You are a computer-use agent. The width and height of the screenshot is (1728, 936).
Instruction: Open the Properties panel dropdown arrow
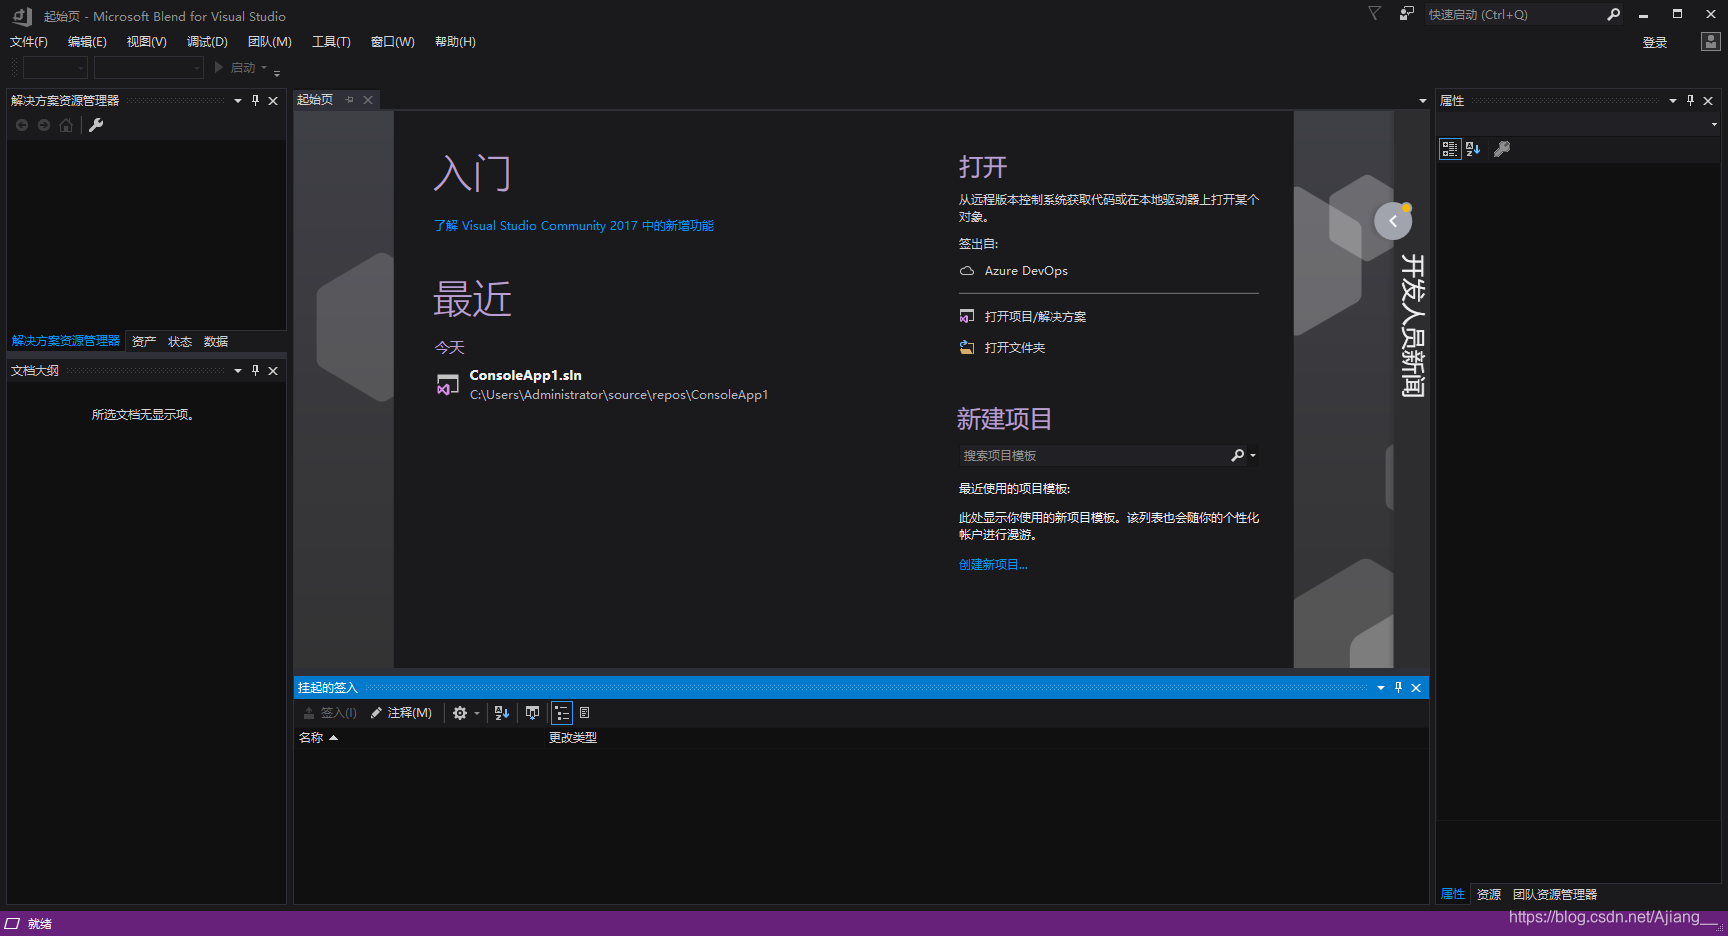point(1673,100)
